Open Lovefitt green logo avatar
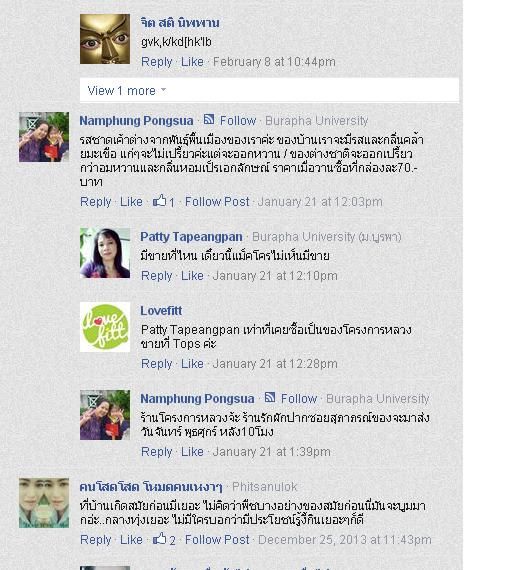 [x=105, y=327]
